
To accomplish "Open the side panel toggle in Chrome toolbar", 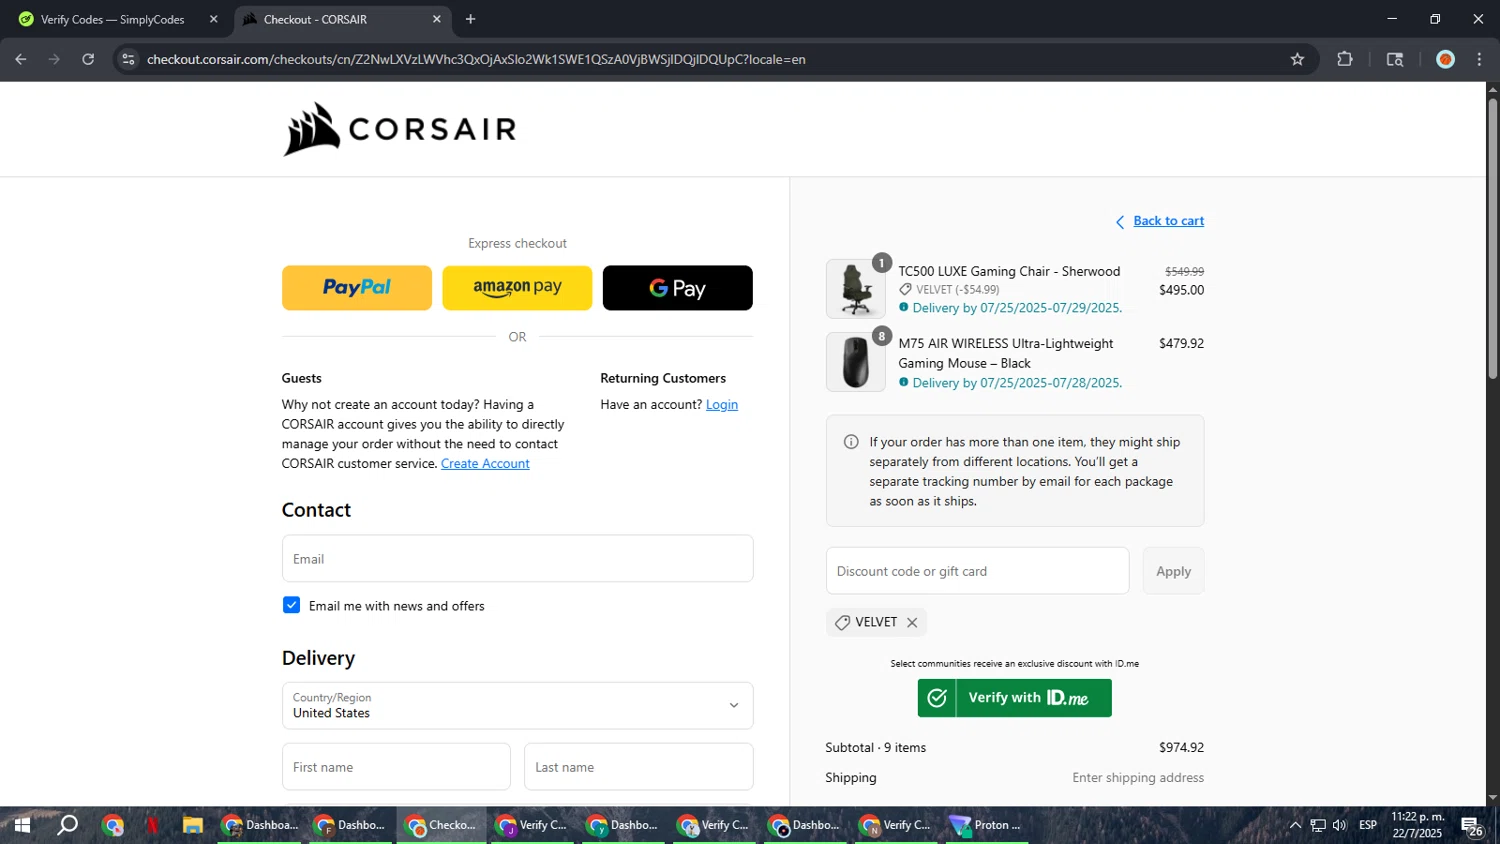I will 1395,59.
